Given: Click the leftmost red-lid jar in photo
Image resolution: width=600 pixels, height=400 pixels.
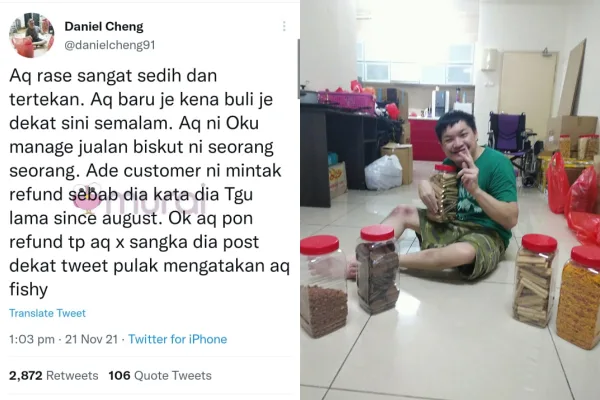Looking at the screenshot, I should coord(323,286).
